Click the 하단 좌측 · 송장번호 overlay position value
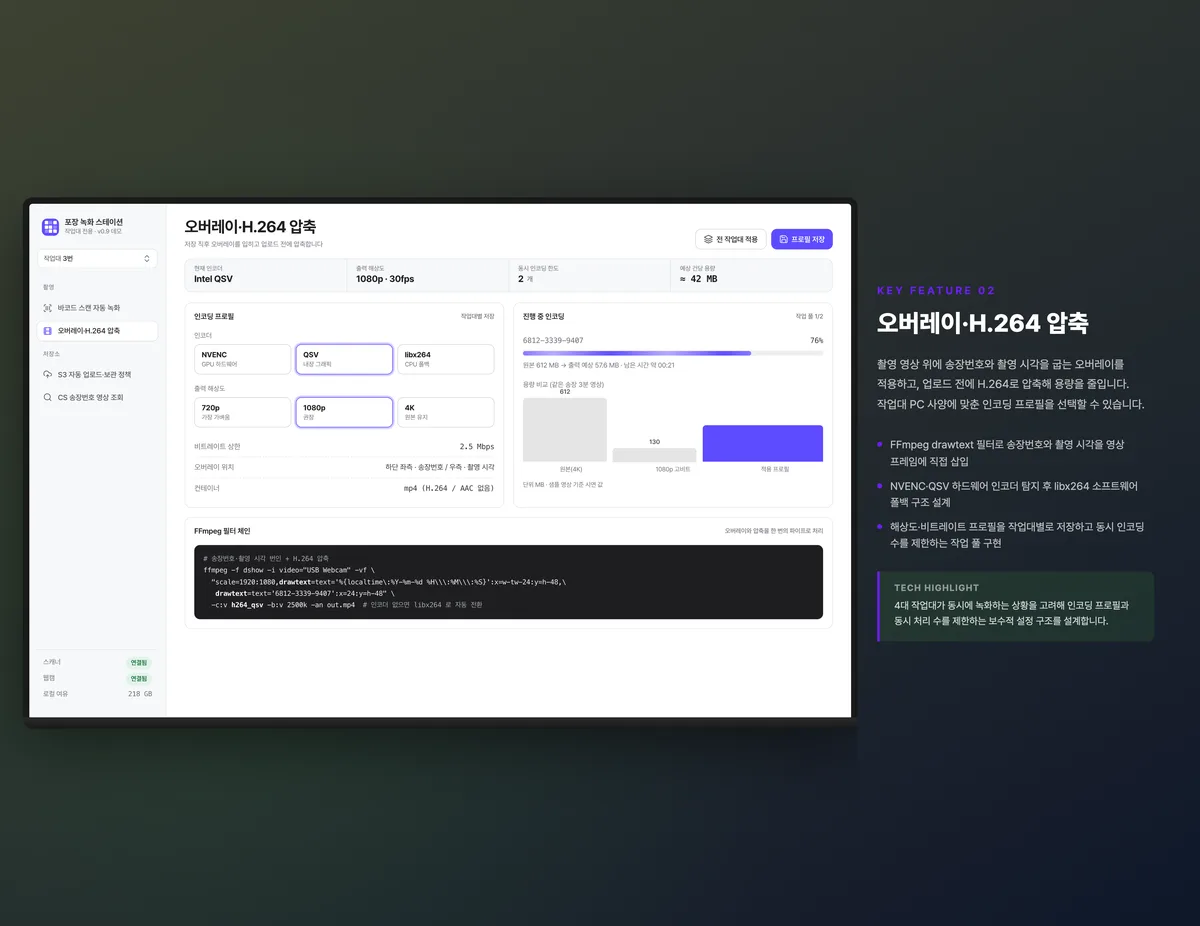1200x926 pixels. (440, 467)
